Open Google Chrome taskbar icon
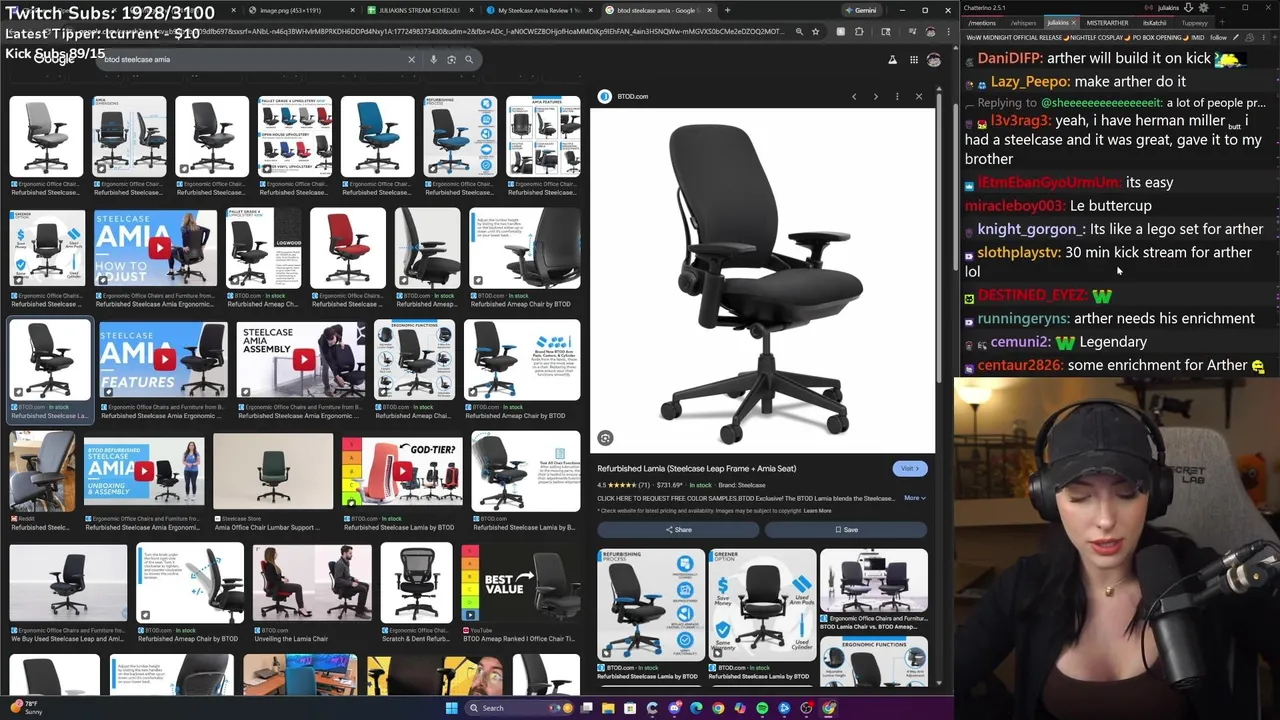Viewport: 1280px width, 720px height. click(718, 708)
